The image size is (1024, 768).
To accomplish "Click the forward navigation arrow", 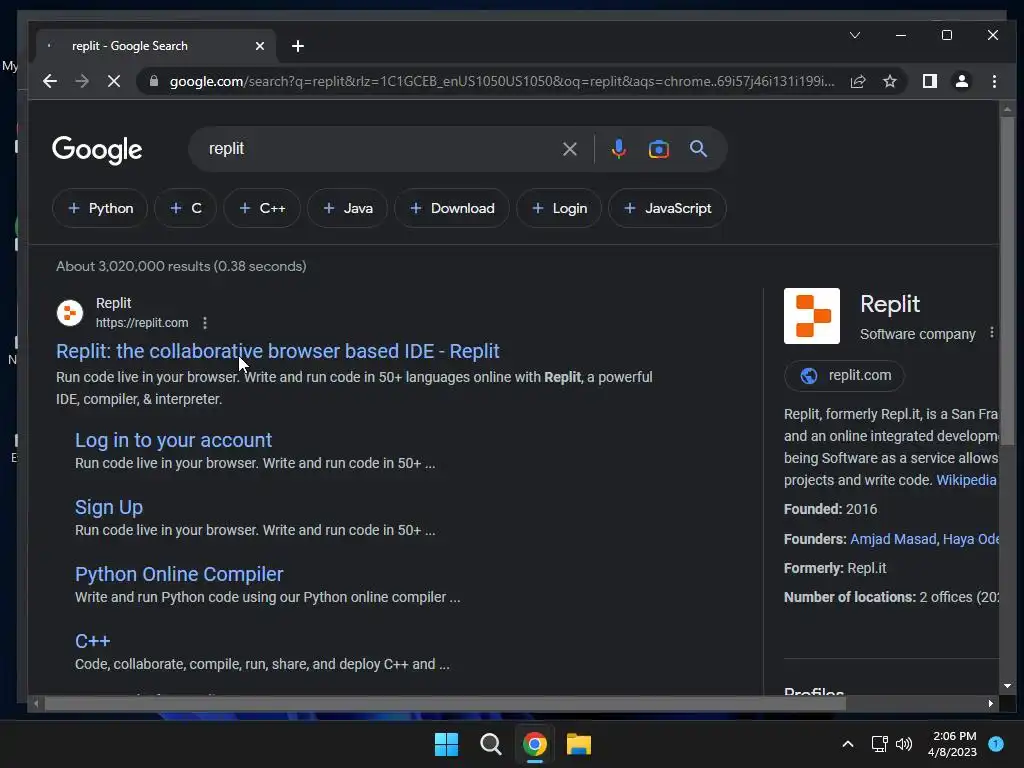I will (82, 81).
